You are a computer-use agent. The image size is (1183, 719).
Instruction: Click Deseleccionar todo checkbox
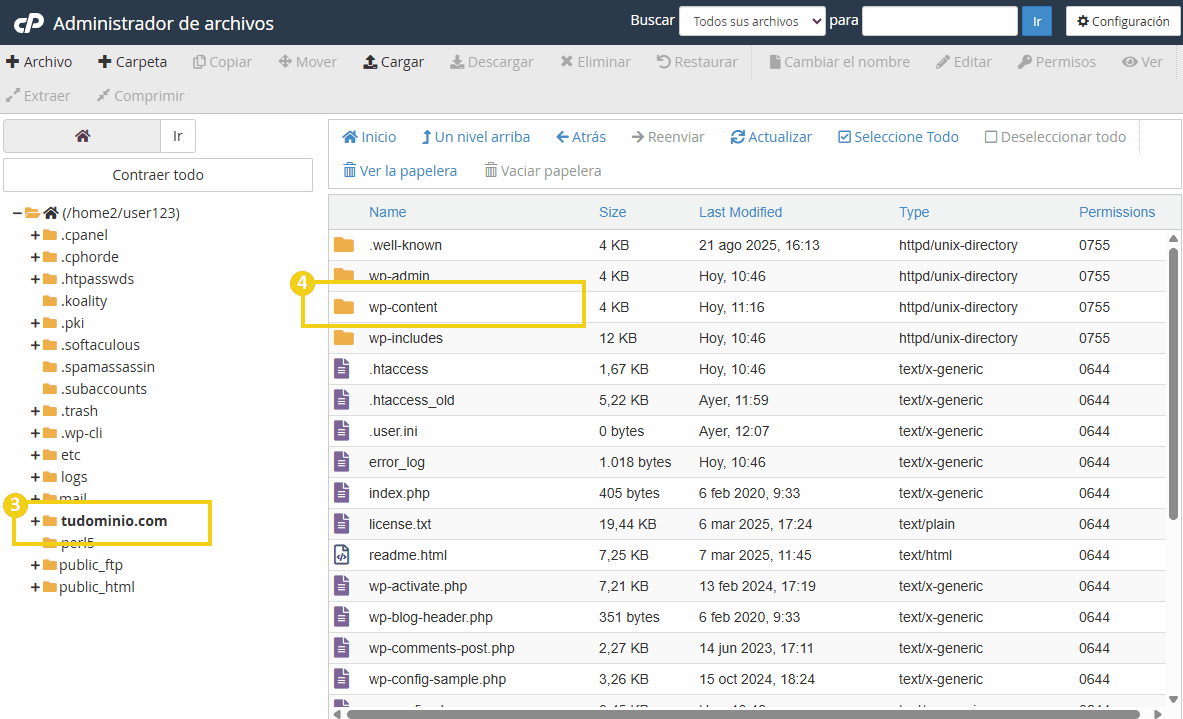991,137
